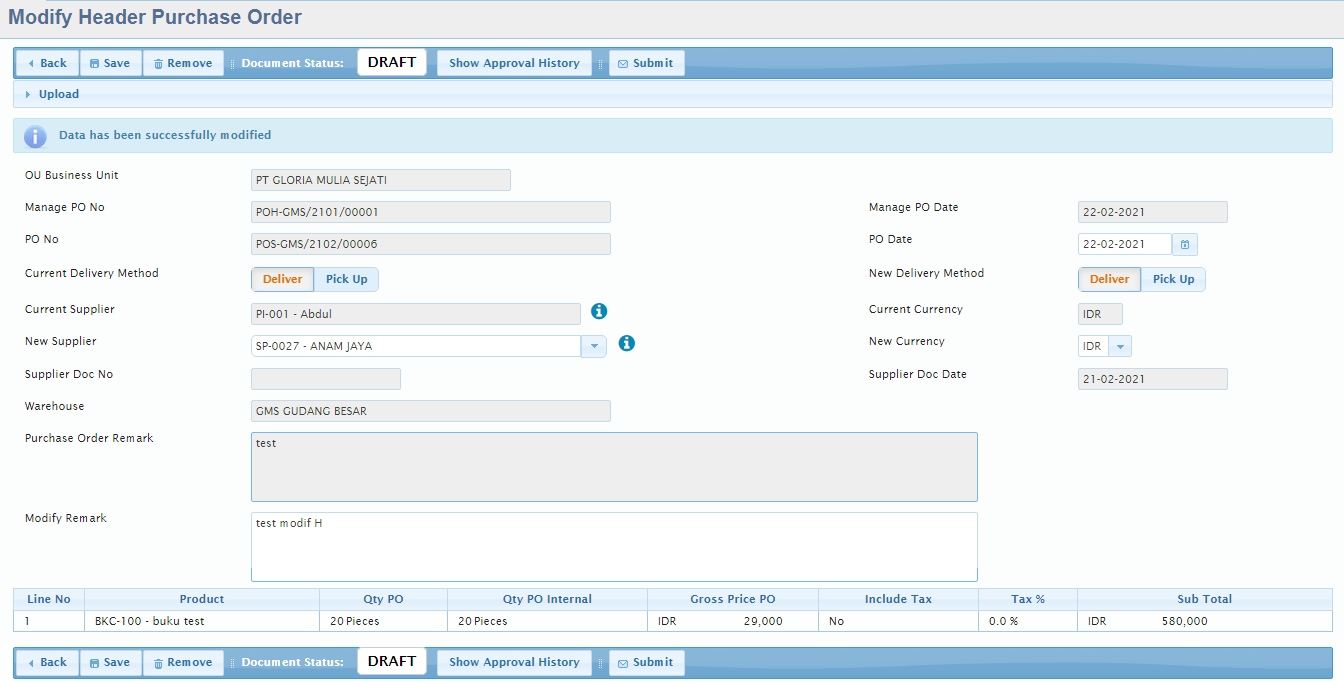This screenshot has height=681, width=1344.
Task: Click into the Modify Remark text area
Action: [x=614, y=546]
